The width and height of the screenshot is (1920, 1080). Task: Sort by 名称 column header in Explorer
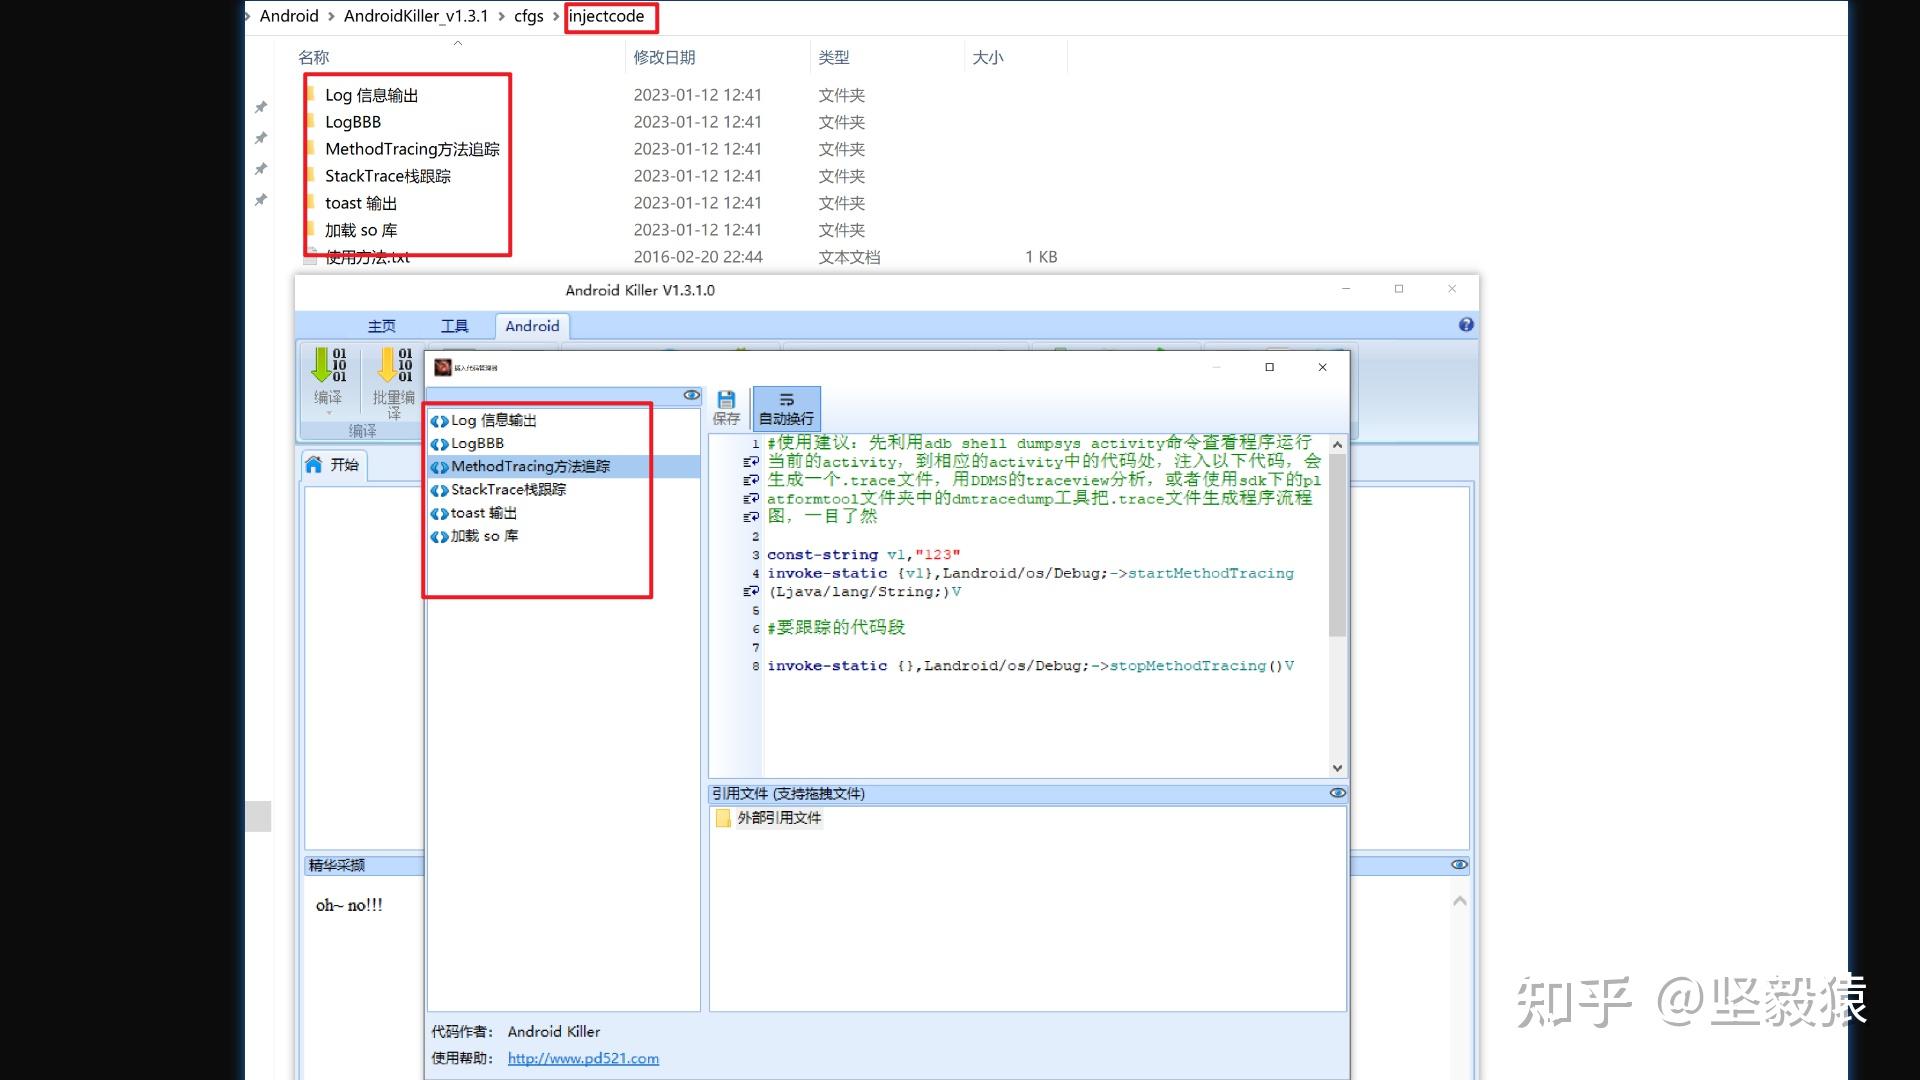[x=313, y=58]
